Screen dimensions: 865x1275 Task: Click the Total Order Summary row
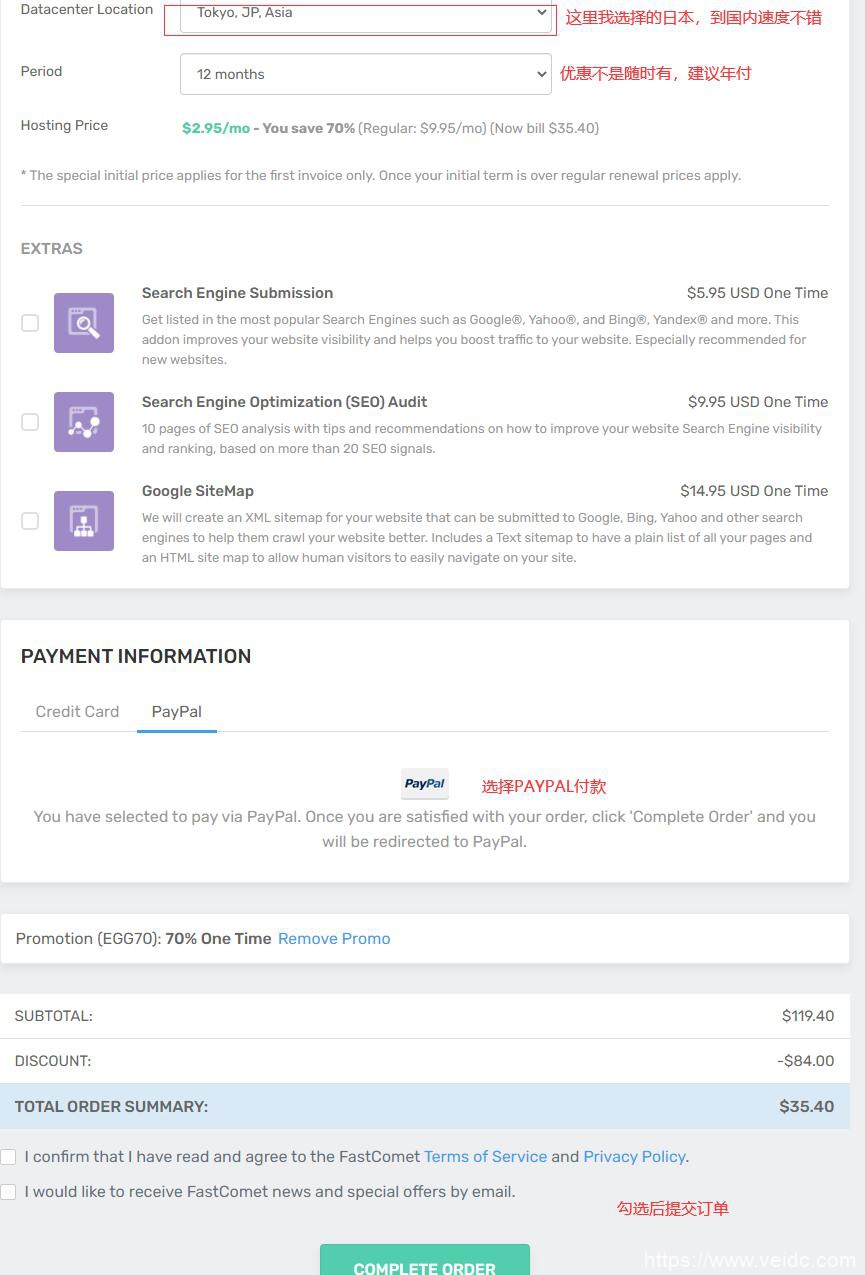(425, 1107)
